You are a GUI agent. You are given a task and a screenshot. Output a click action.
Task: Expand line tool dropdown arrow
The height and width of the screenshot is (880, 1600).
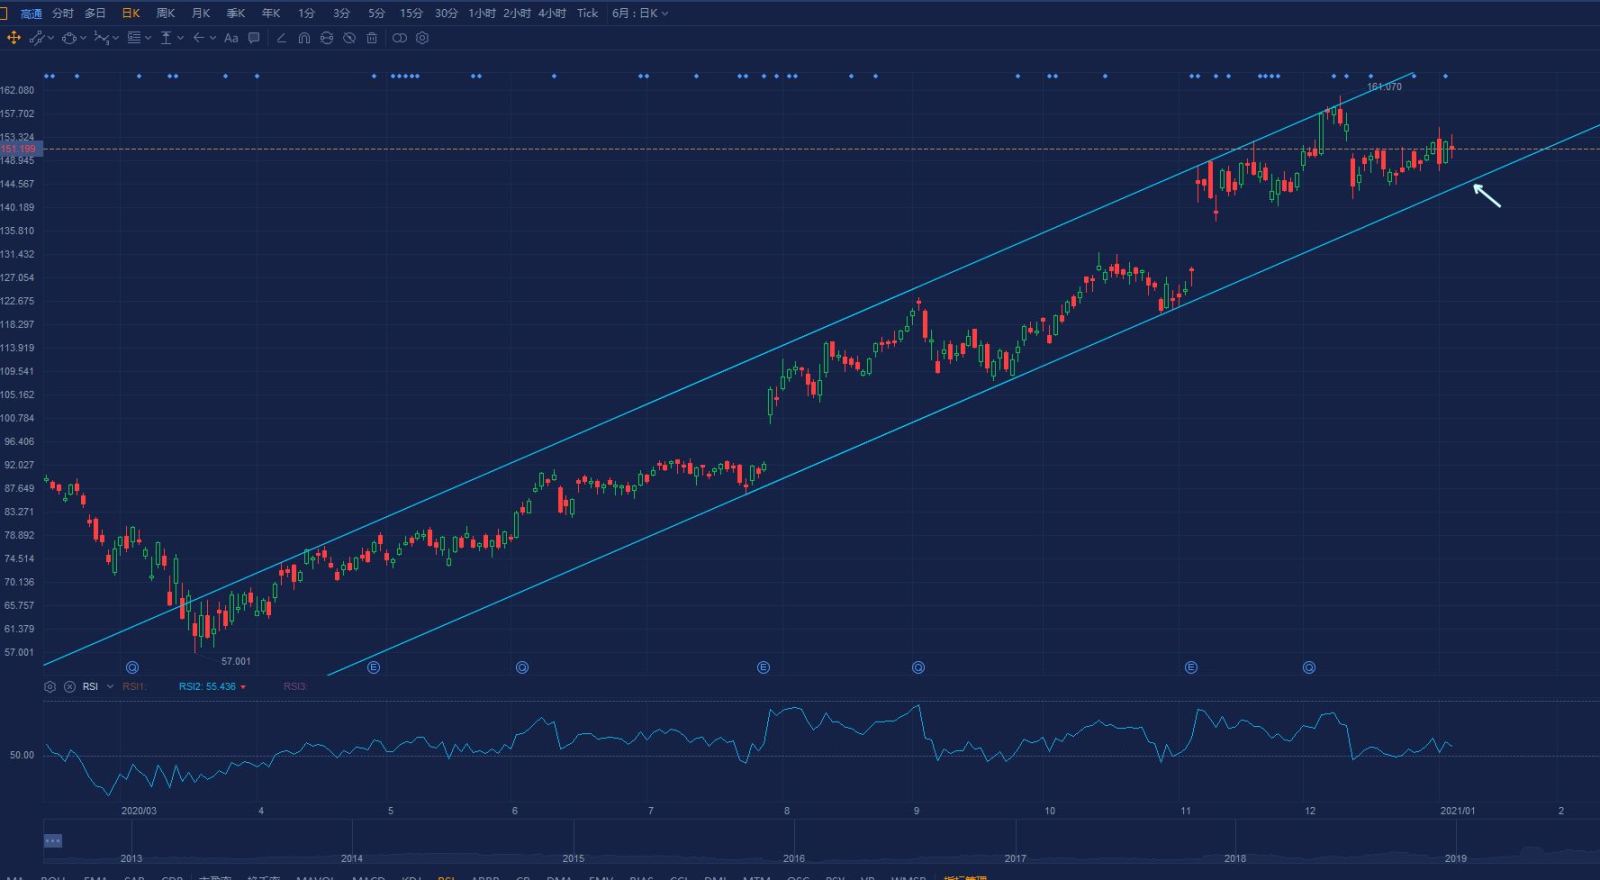51,38
